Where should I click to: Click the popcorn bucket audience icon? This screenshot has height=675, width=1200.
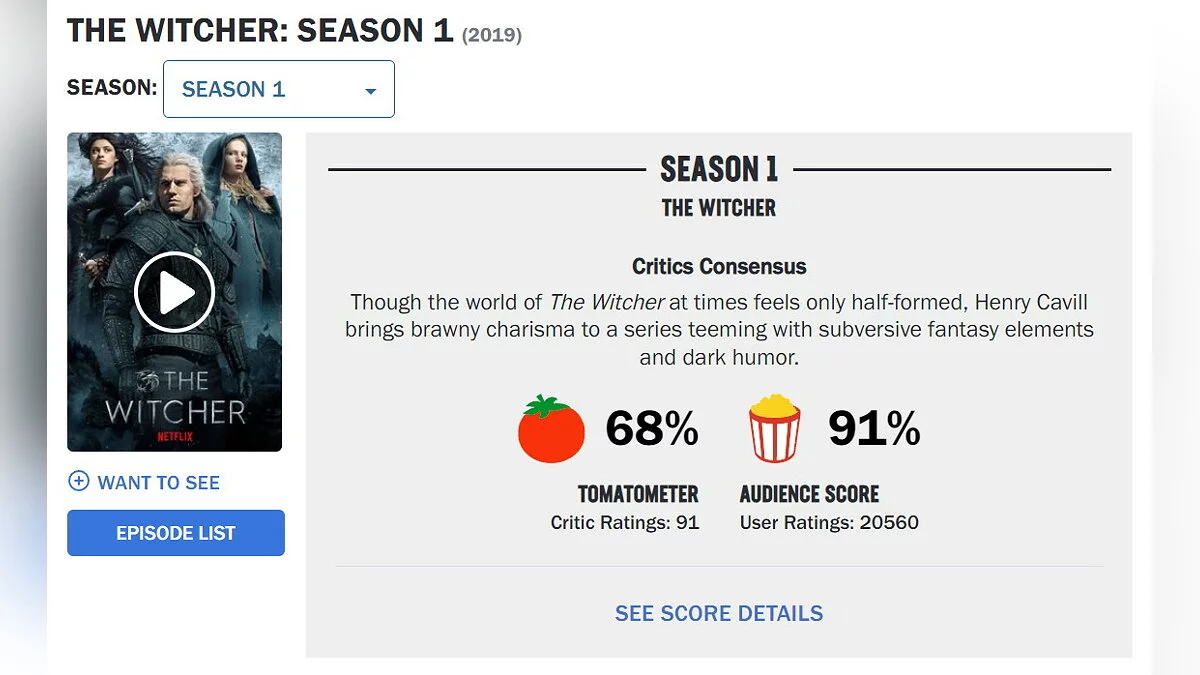(x=774, y=429)
